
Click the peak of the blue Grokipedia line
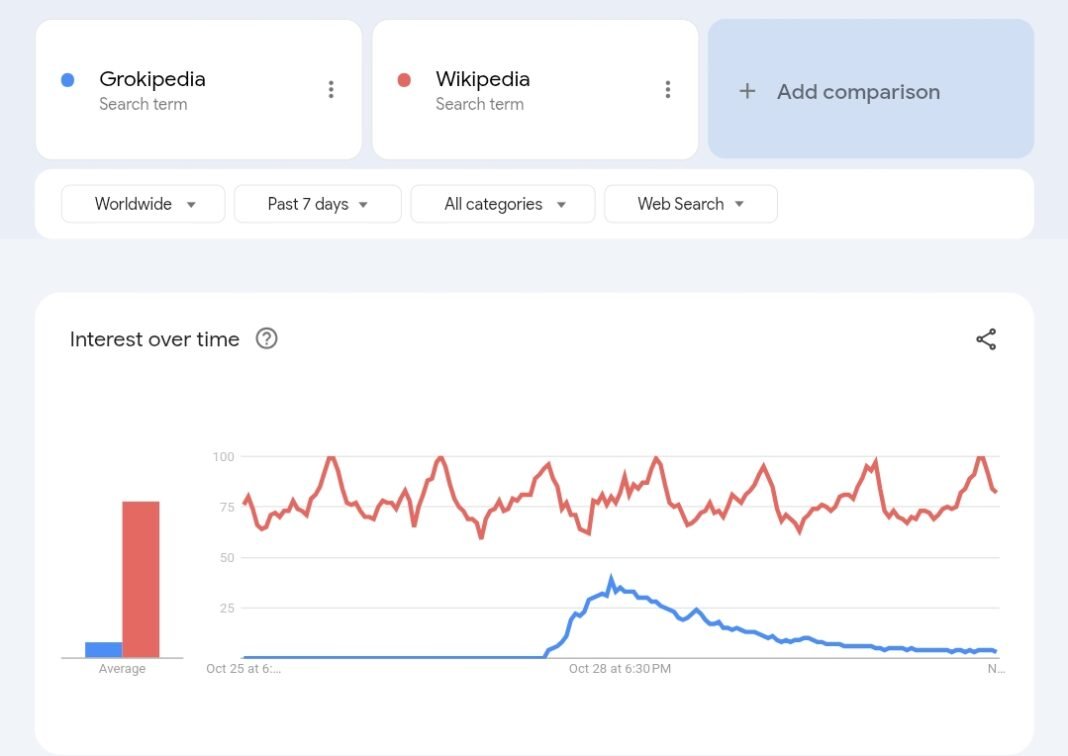611,575
